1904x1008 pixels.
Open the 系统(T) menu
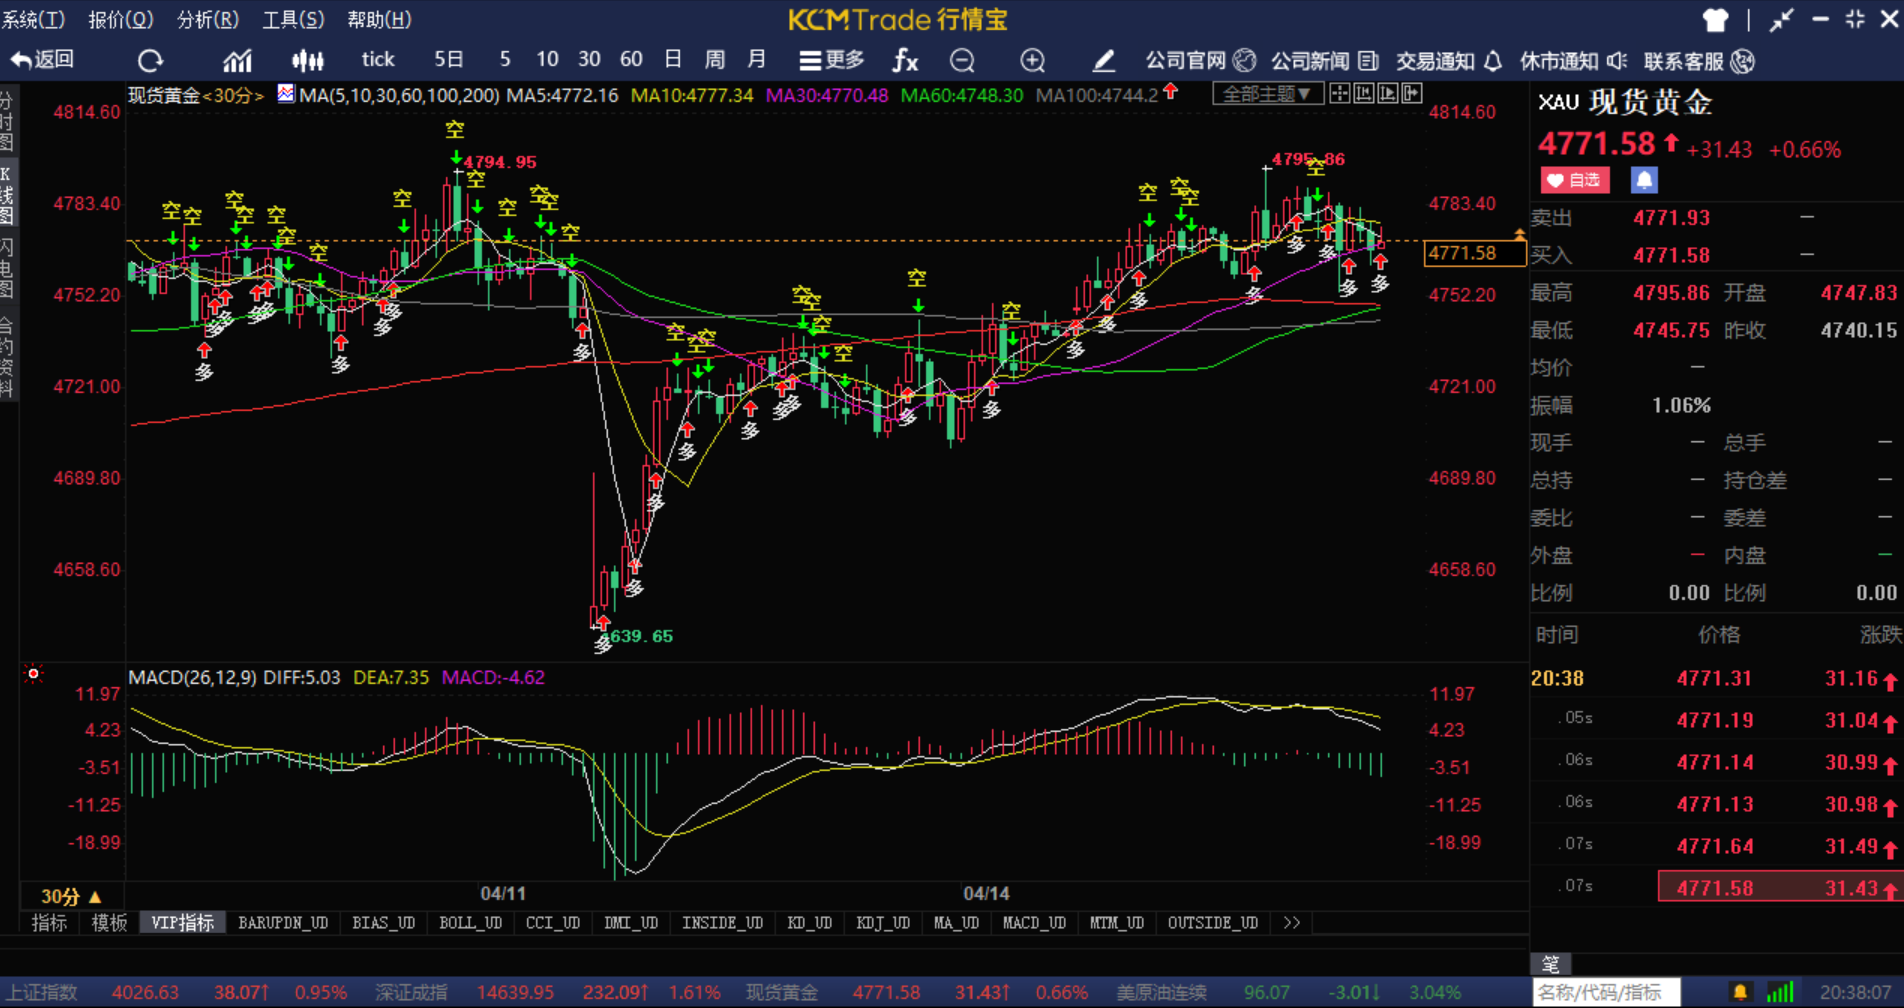click(33, 20)
